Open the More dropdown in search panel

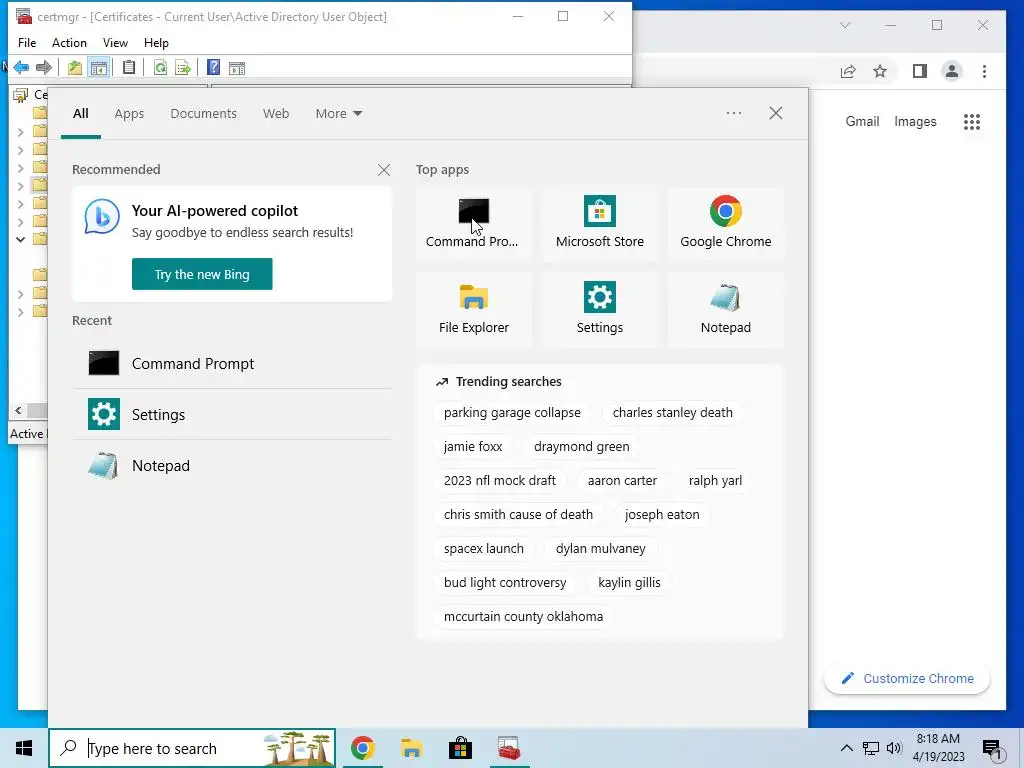338,114
